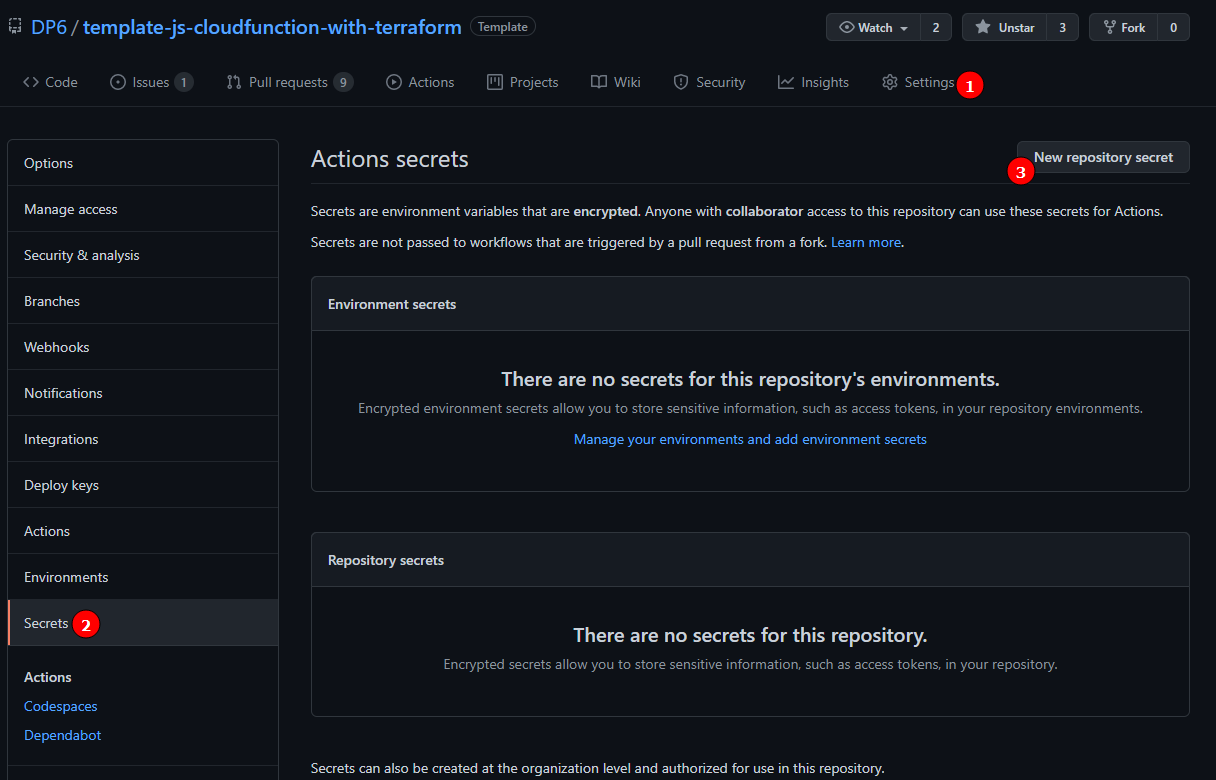Screen dimensions: 1216x780
Task: Open Notifications settings
Action: pyautogui.click(x=143, y=393)
